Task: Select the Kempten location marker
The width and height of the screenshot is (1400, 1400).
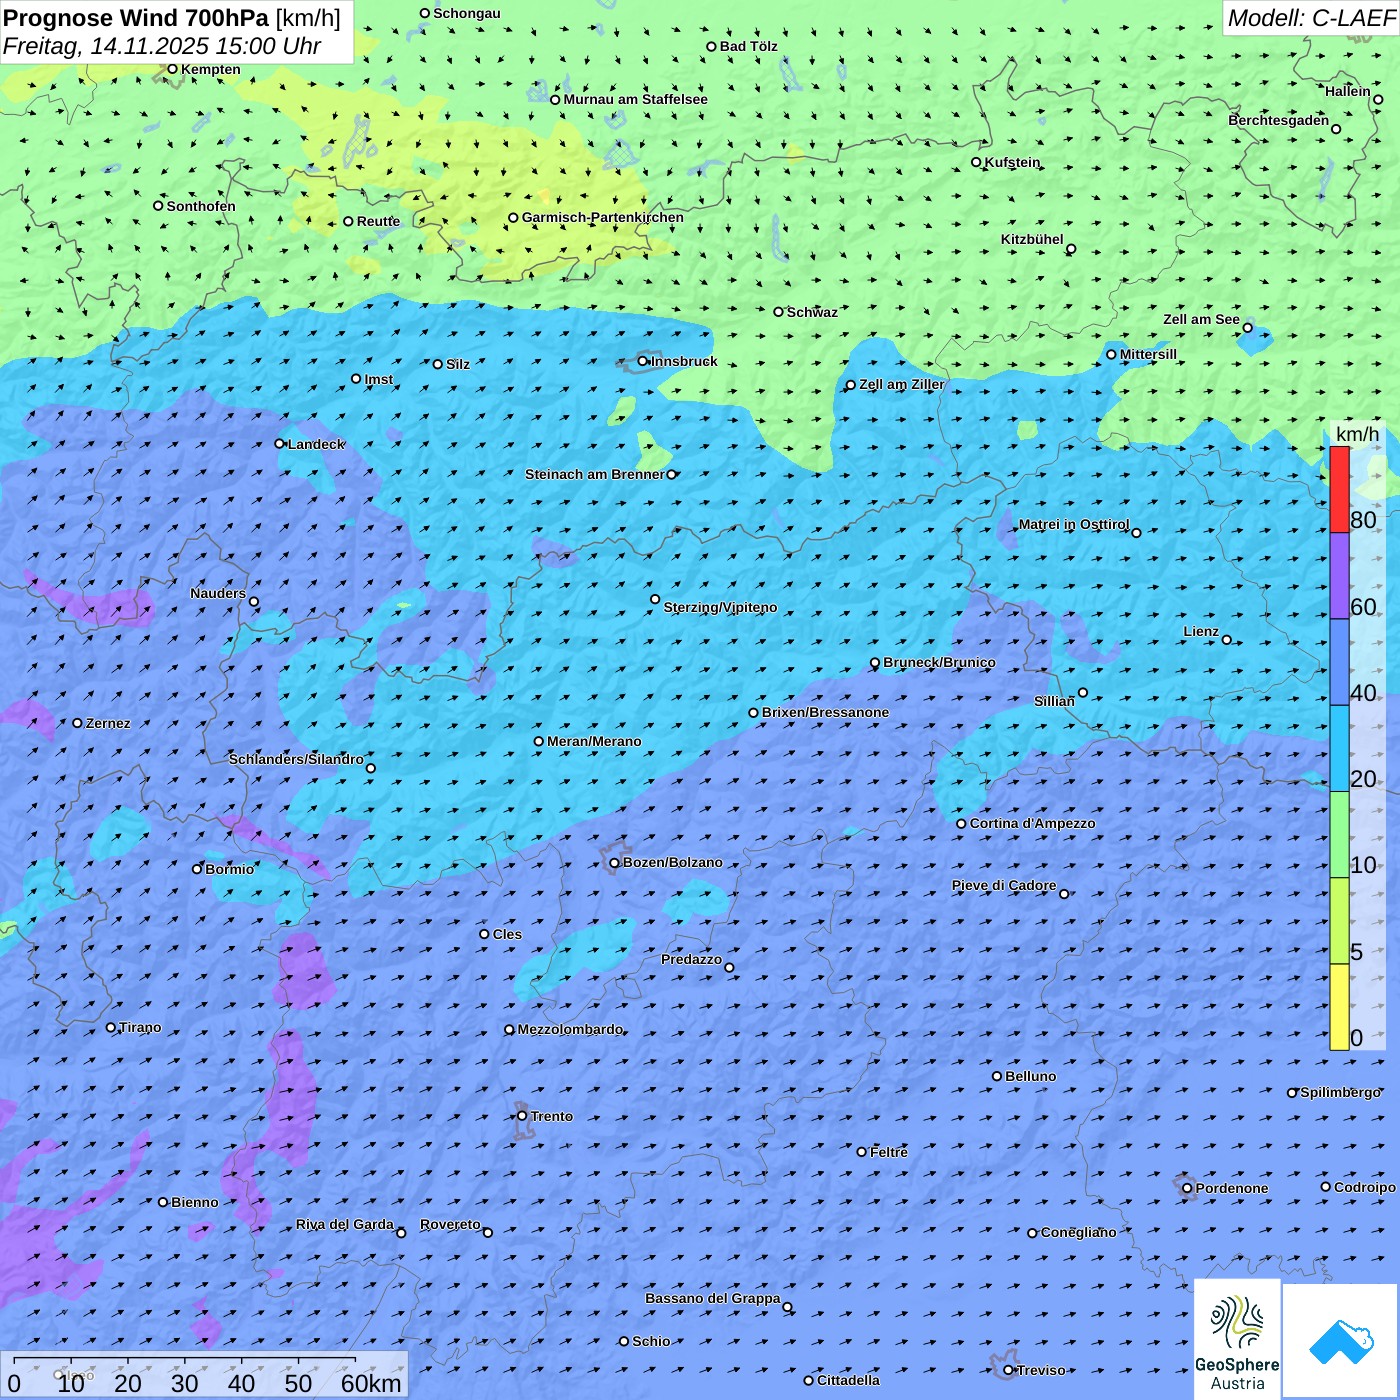Action: pos(172,69)
